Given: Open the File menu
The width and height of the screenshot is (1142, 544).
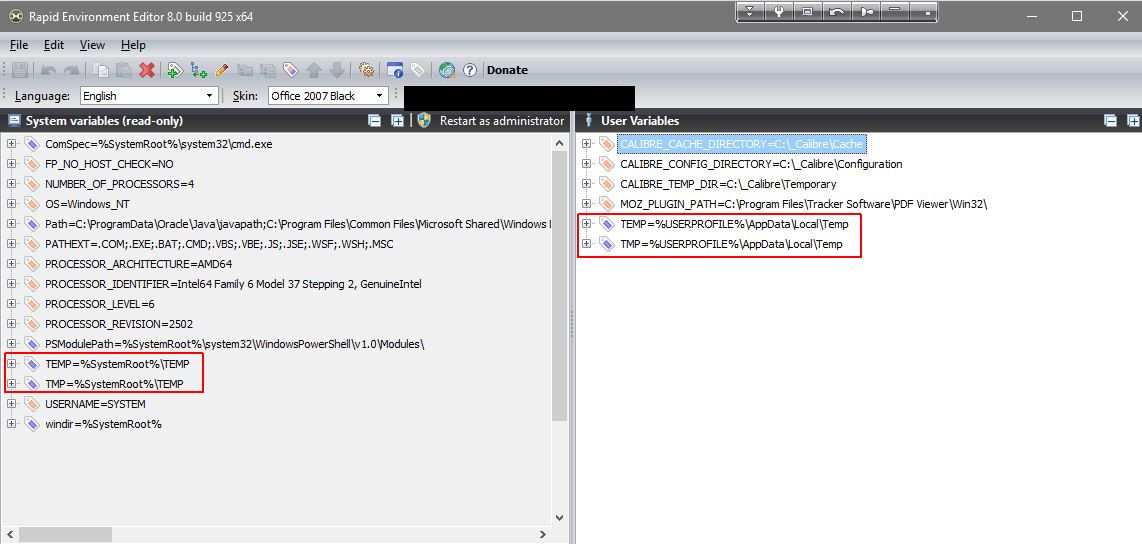Looking at the screenshot, I should click(19, 45).
